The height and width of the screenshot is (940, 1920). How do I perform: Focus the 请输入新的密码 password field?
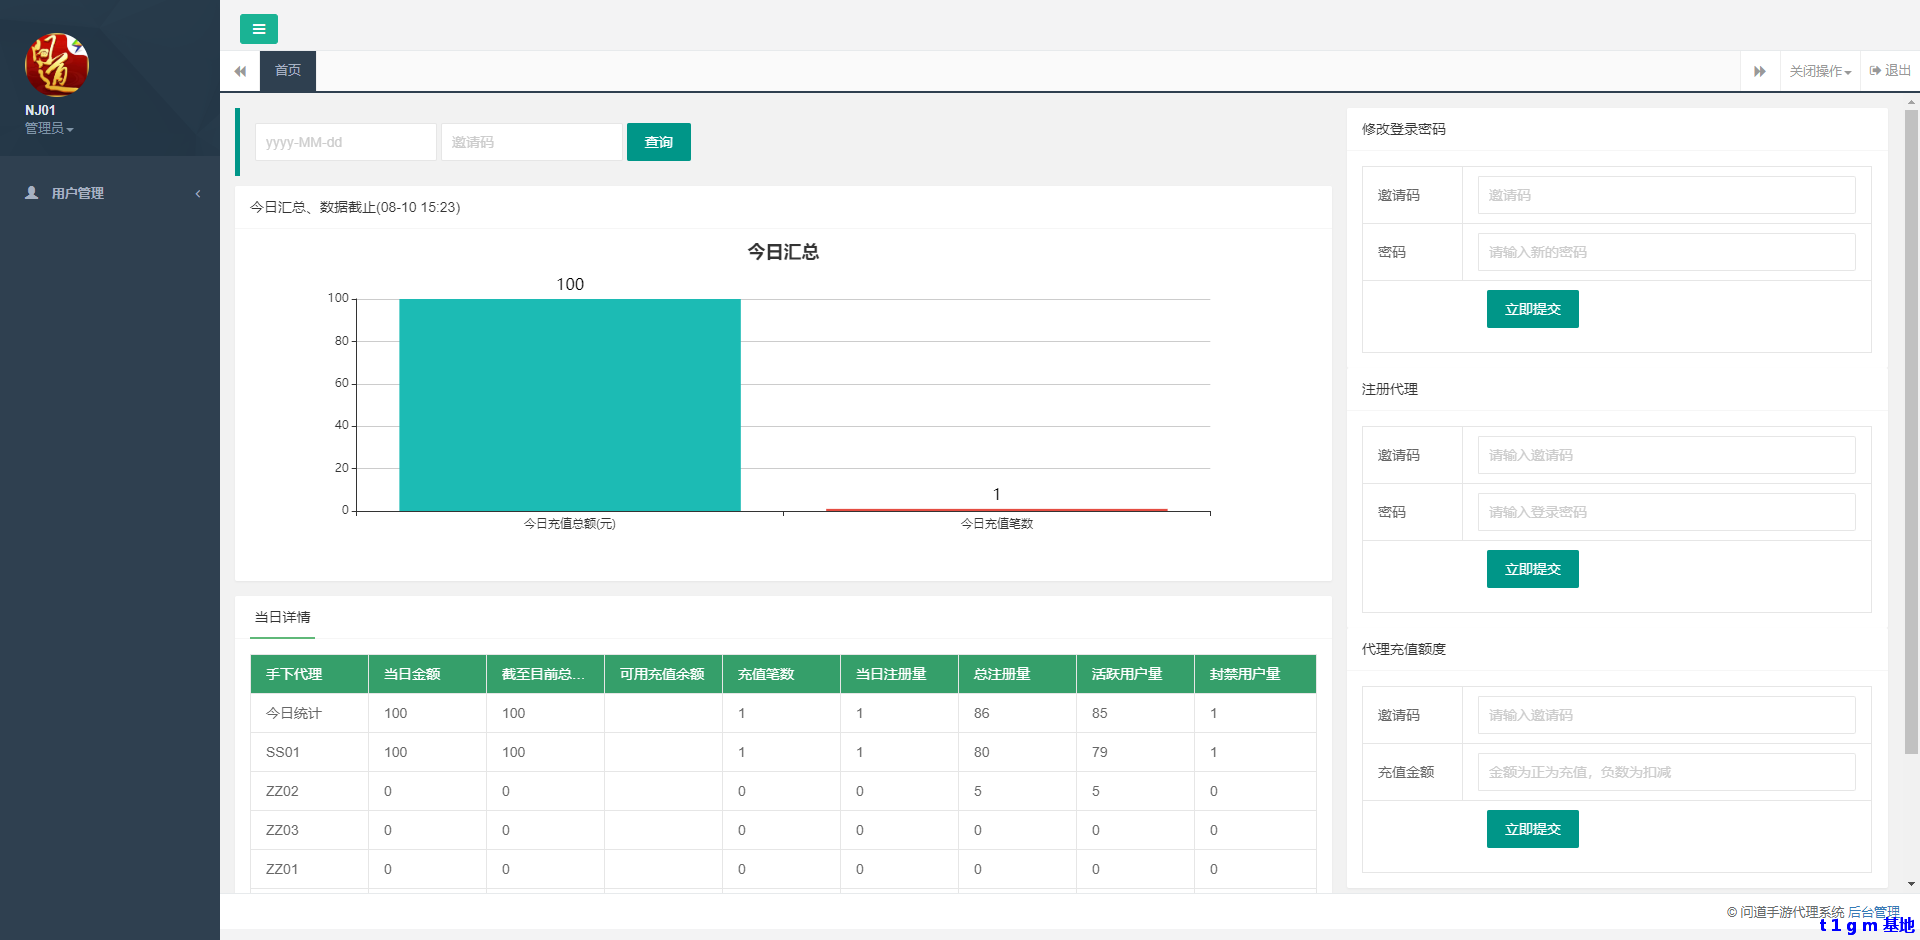click(x=1666, y=252)
